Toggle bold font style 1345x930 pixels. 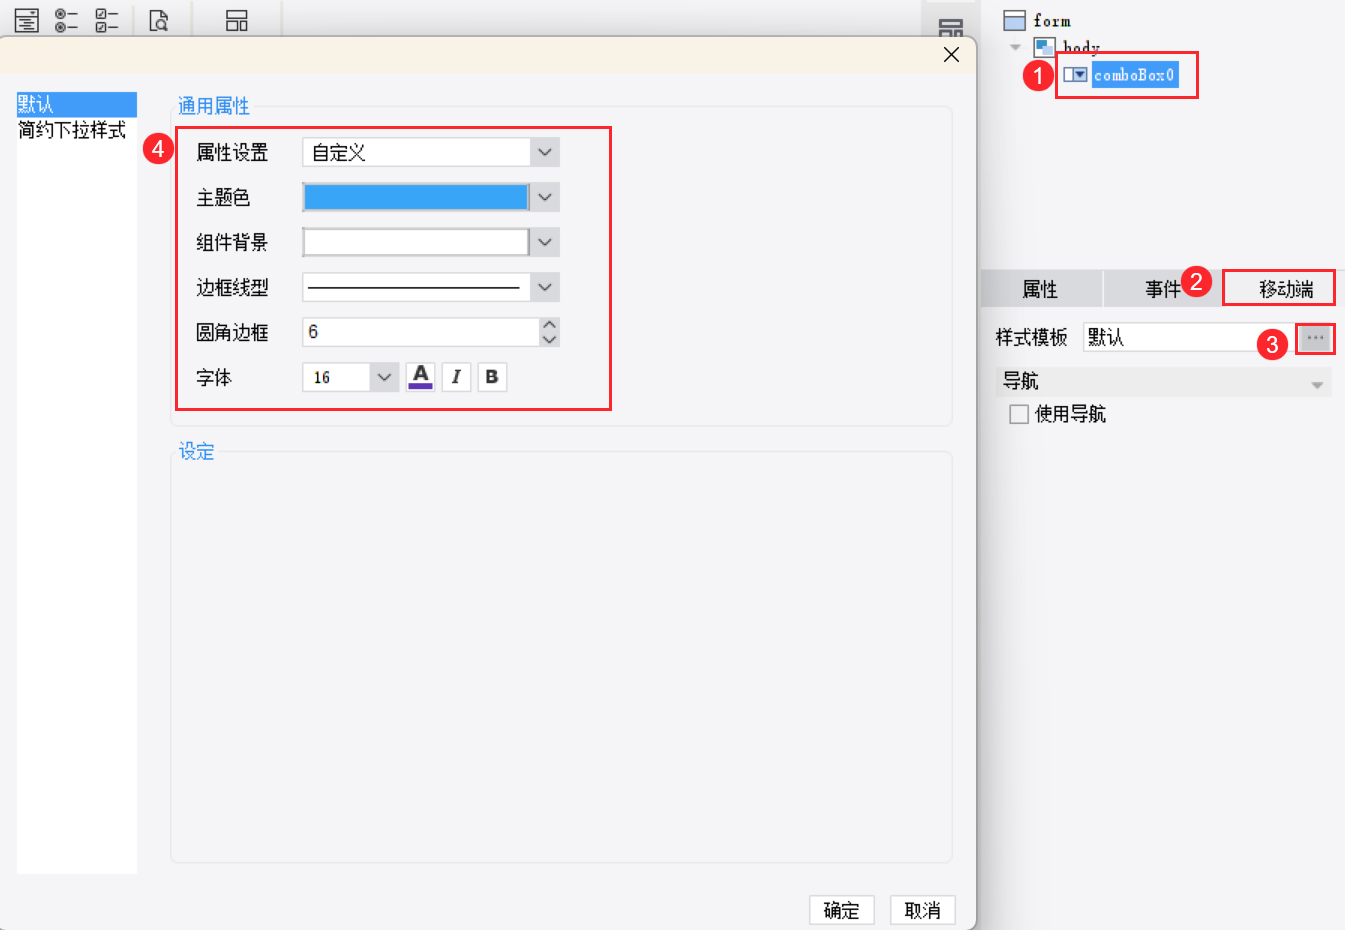pos(492,377)
